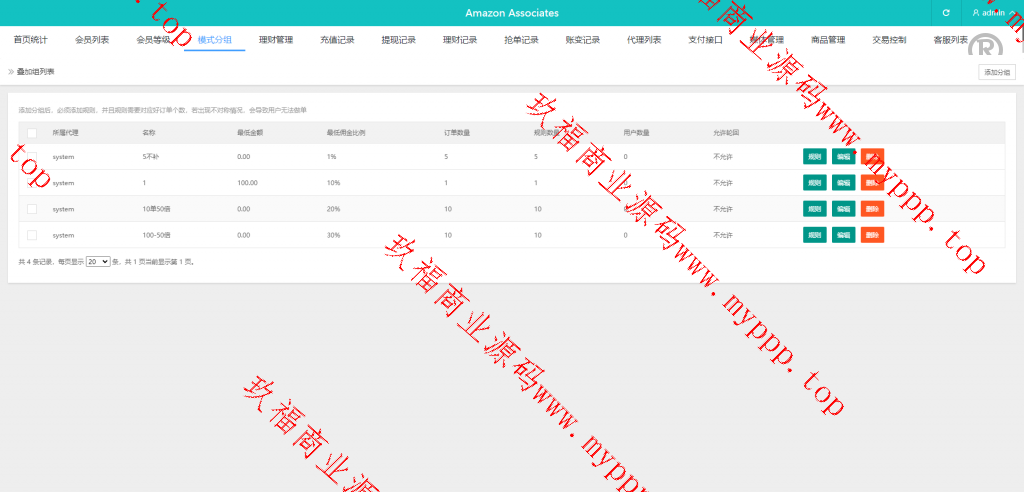The height and width of the screenshot is (492, 1024).
Task: Open the per-page count dropdown showing 20
Action: coord(97,261)
